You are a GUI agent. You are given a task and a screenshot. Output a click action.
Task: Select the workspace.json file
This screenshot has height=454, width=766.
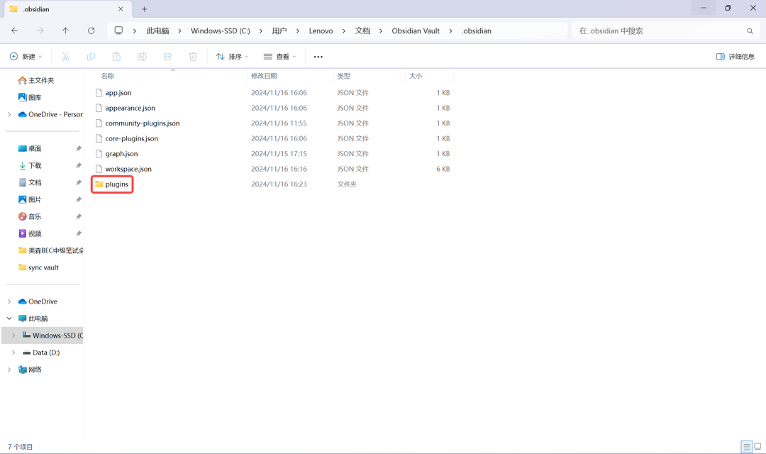[x=128, y=169]
